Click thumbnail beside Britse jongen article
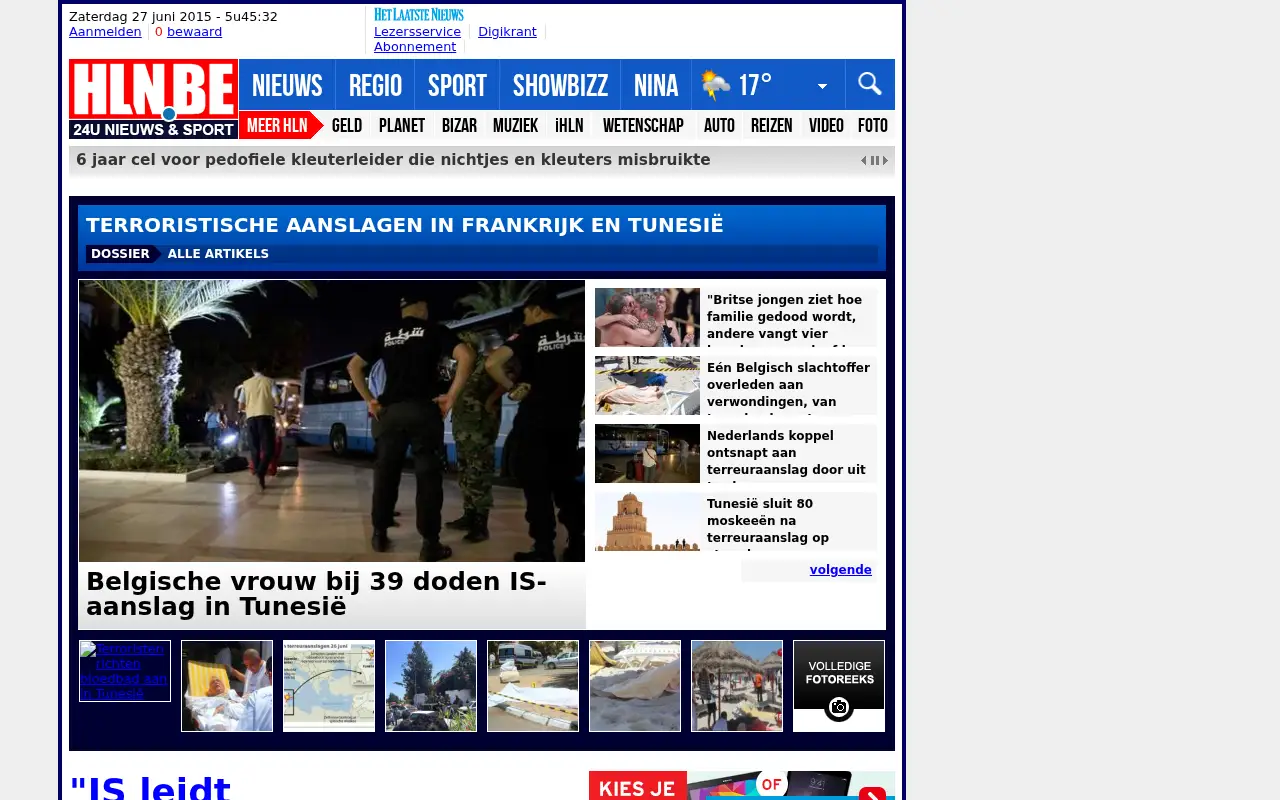 647,317
